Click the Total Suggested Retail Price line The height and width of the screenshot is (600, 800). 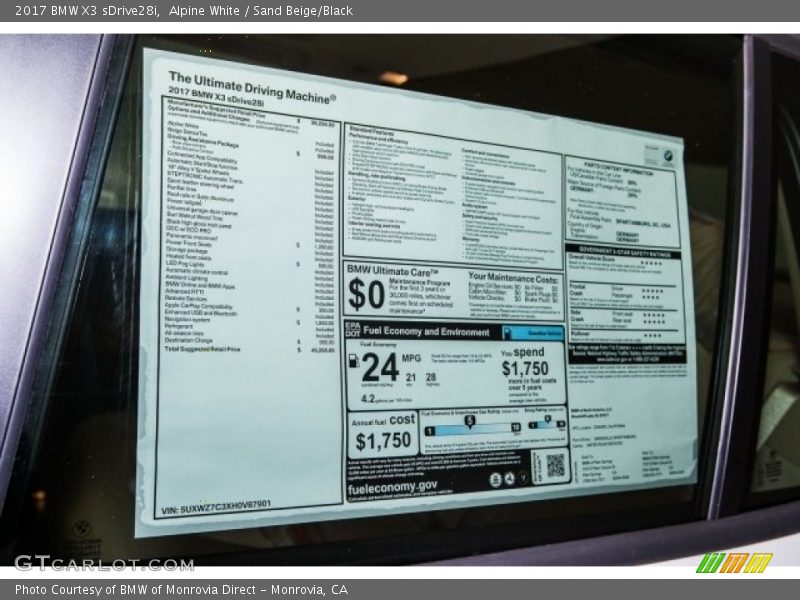[204, 349]
